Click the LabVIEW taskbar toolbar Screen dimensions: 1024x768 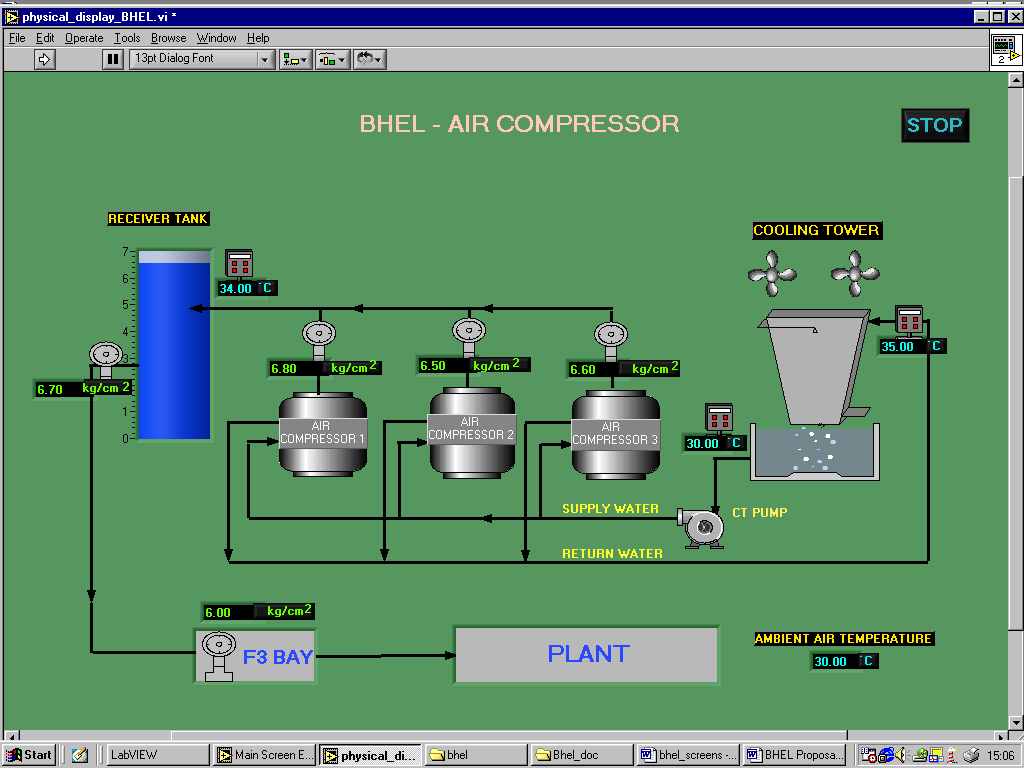pyautogui.click(x=158, y=755)
